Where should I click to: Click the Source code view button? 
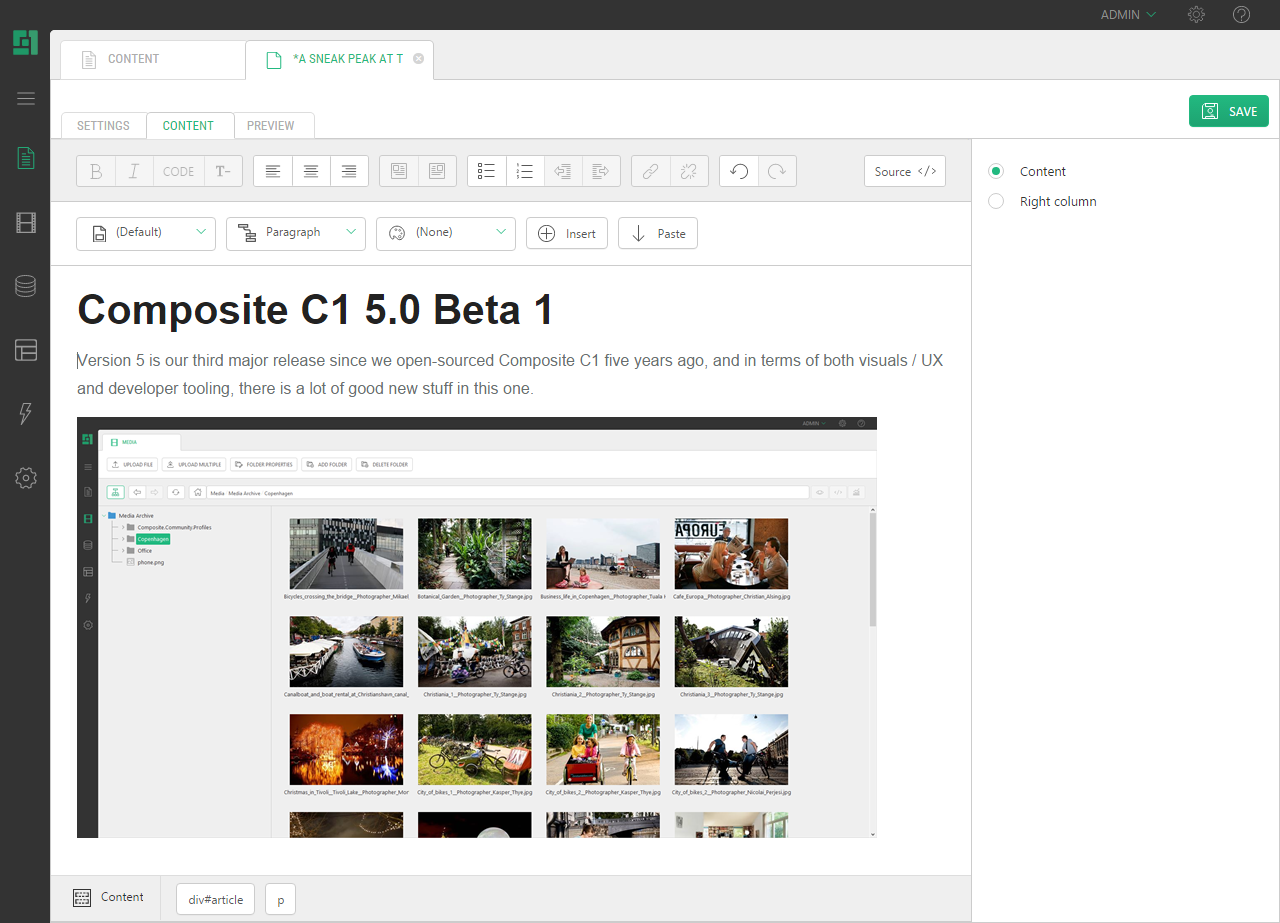click(x=904, y=171)
